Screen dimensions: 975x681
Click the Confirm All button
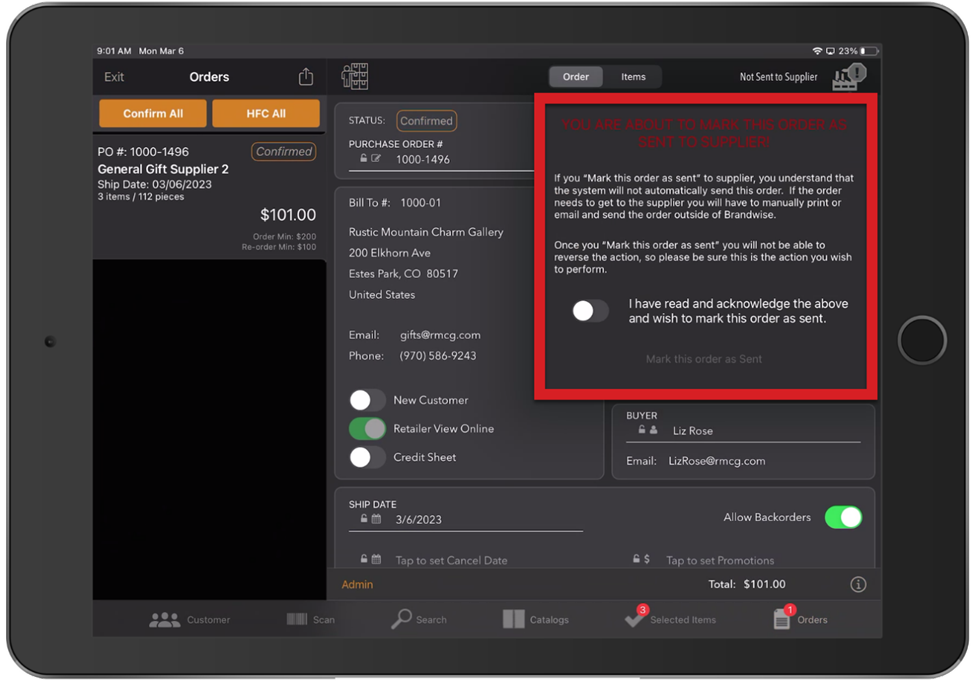click(x=153, y=113)
